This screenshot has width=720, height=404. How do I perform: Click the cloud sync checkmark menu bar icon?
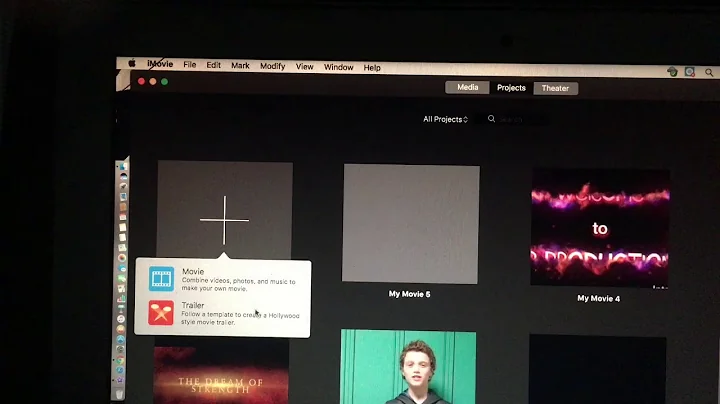coord(672,71)
